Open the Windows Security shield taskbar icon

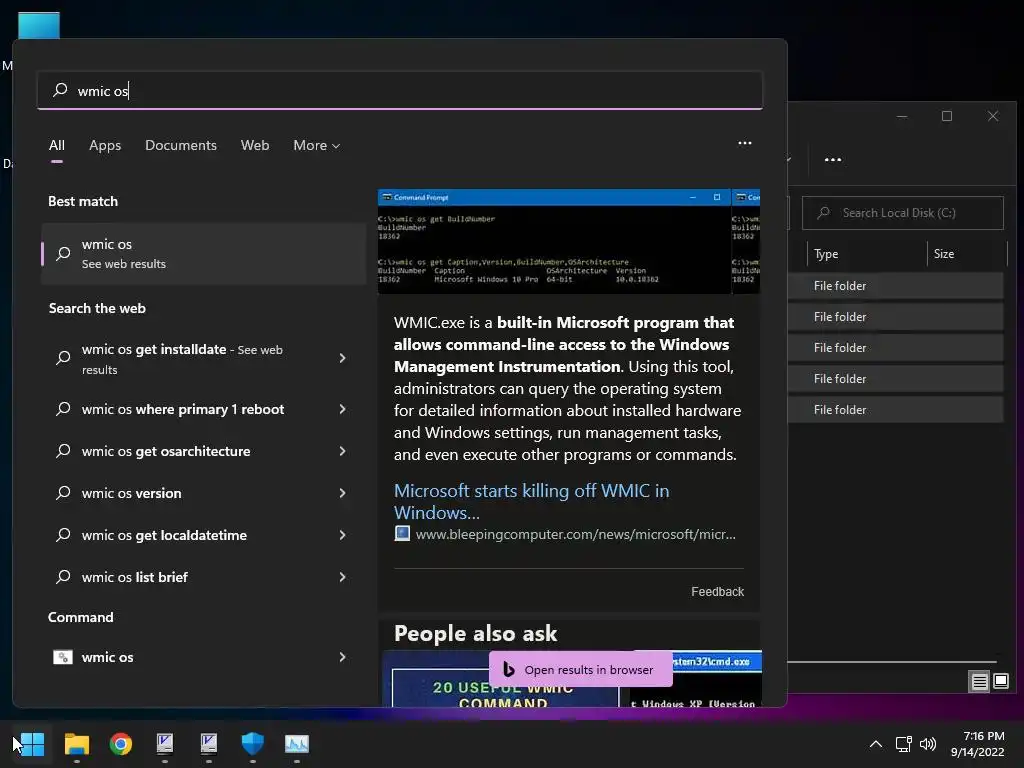pyautogui.click(x=253, y=743)
